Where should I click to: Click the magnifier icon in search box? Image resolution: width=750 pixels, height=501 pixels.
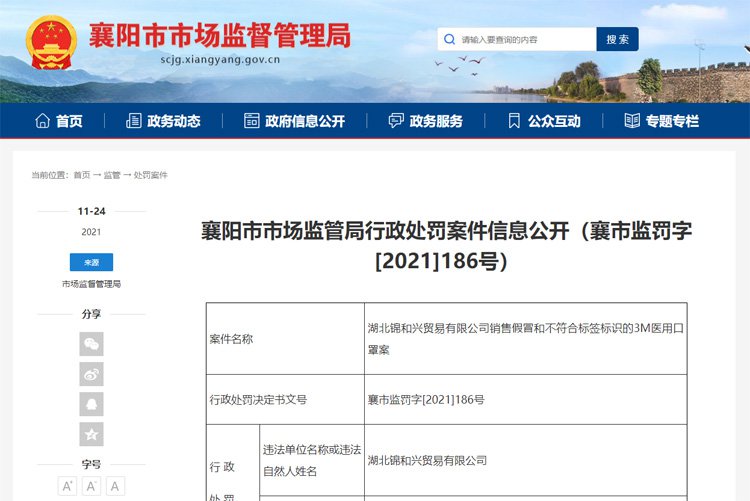449,40
